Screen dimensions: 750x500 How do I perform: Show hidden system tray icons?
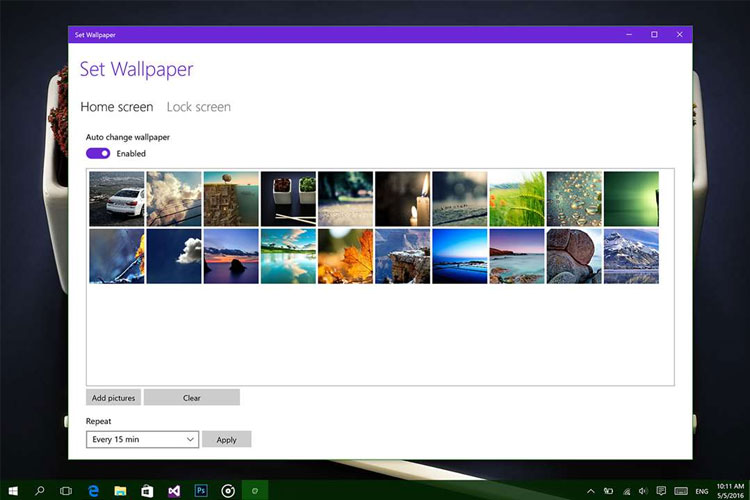point(591,490)
